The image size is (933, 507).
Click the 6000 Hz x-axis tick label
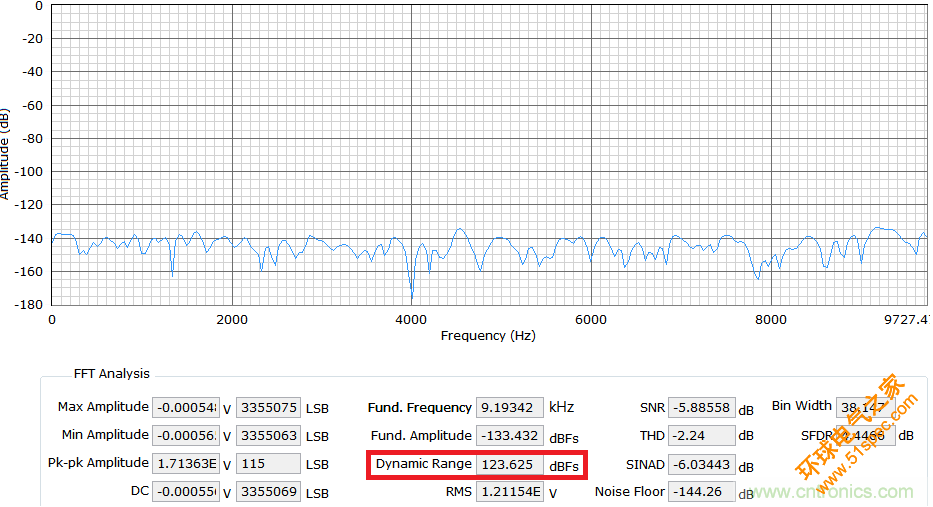(x=591, y=320)
